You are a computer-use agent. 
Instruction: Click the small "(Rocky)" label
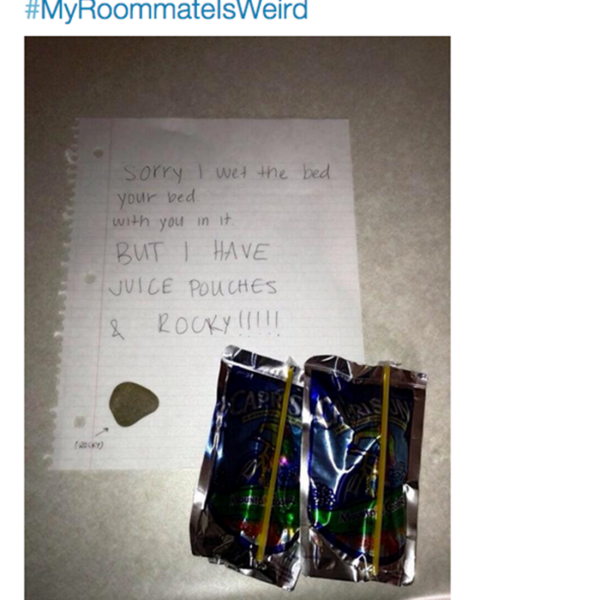click(x=89, y=445)
